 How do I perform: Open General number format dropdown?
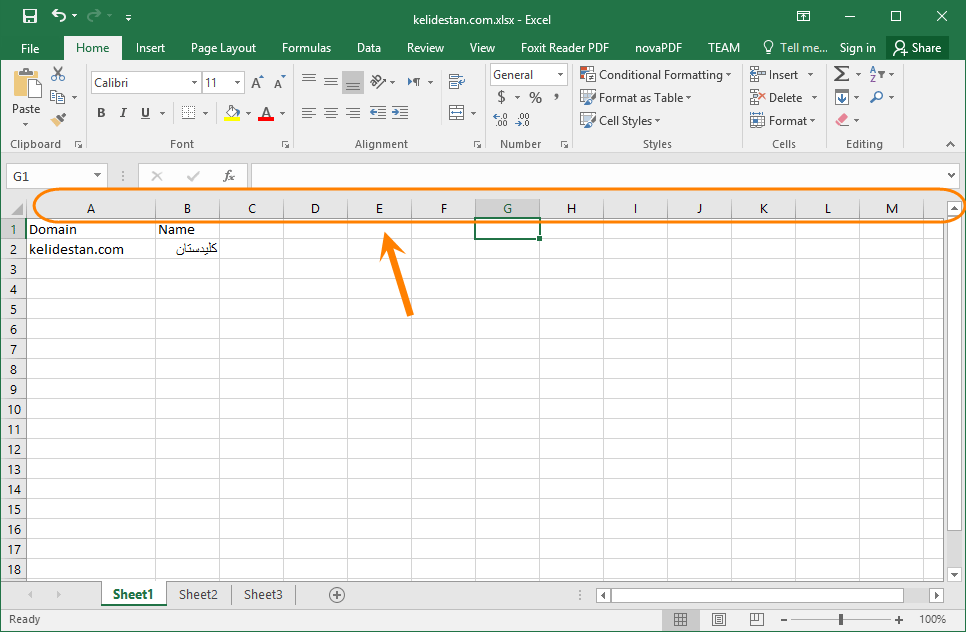click(x=560, y=75)
